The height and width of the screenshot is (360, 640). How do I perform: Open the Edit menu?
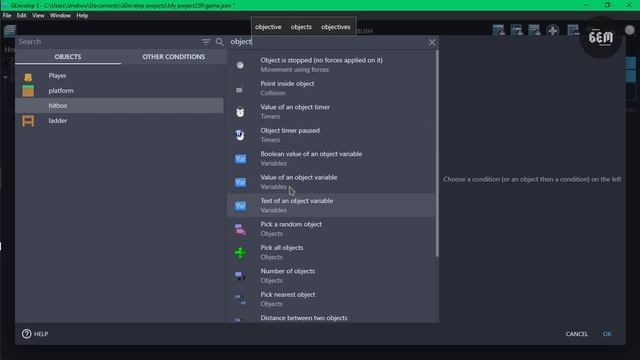click(21, 16)
